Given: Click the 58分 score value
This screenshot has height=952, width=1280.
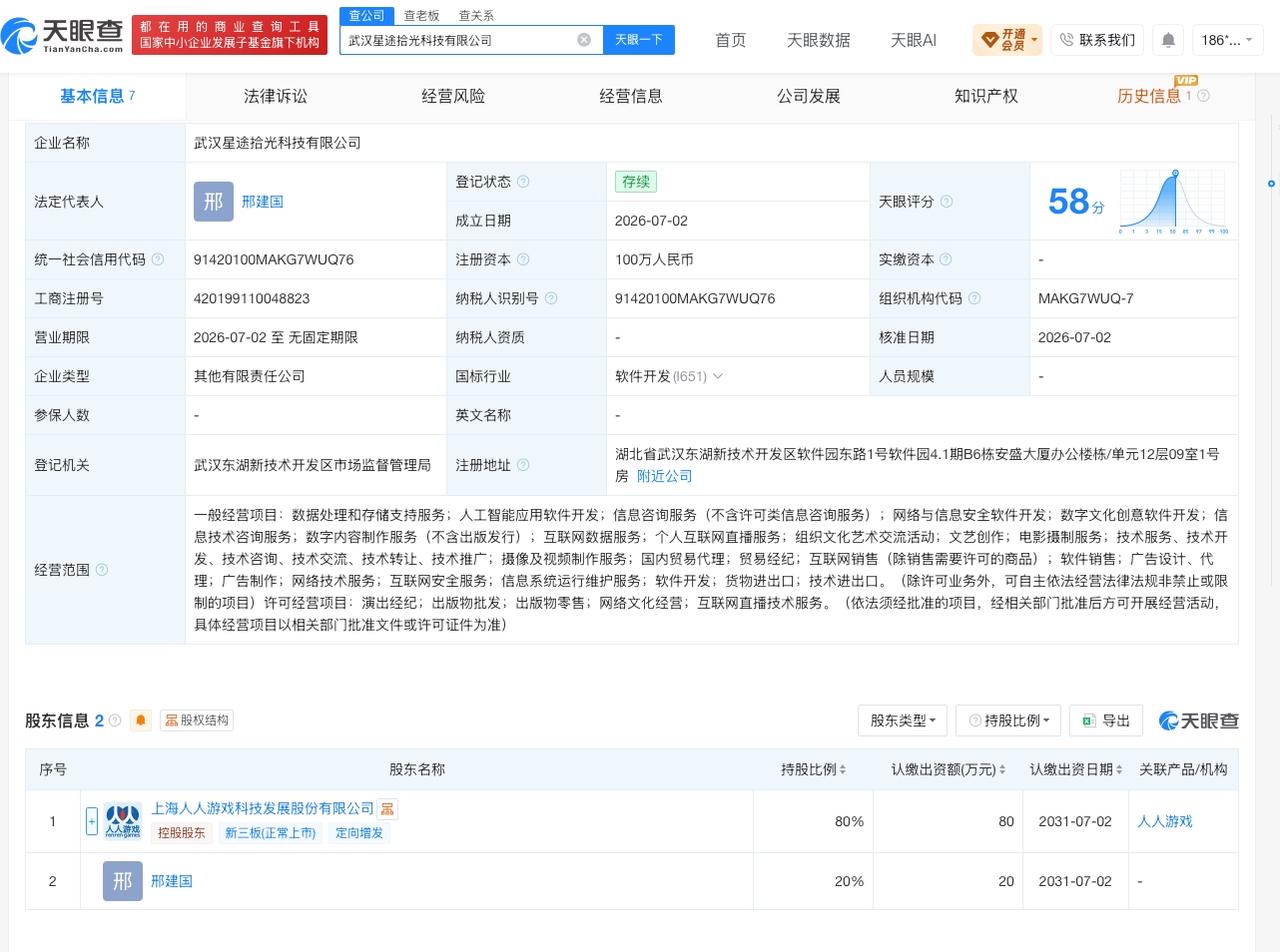Looking at the screenshot, I should click(x=1076, y=202).
